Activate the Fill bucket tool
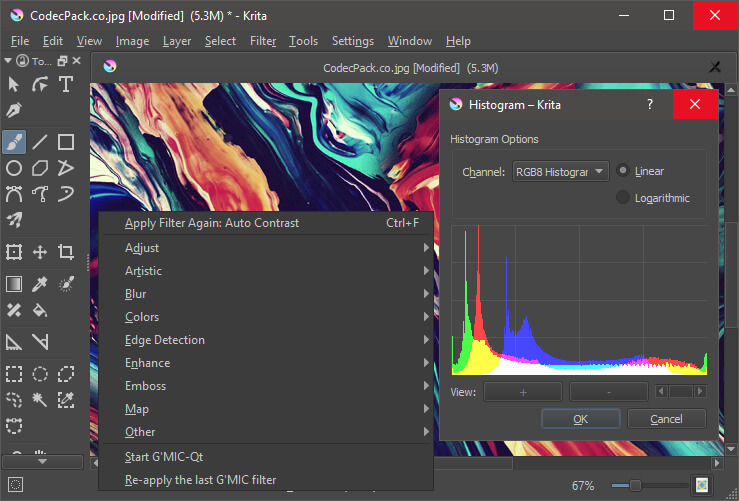The height and width of the screenshot is (501, 739). [40, 310]
